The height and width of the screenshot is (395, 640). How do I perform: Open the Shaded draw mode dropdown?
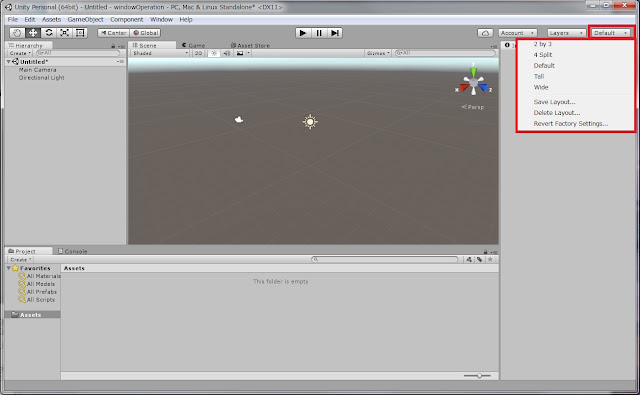coord(160,53)
